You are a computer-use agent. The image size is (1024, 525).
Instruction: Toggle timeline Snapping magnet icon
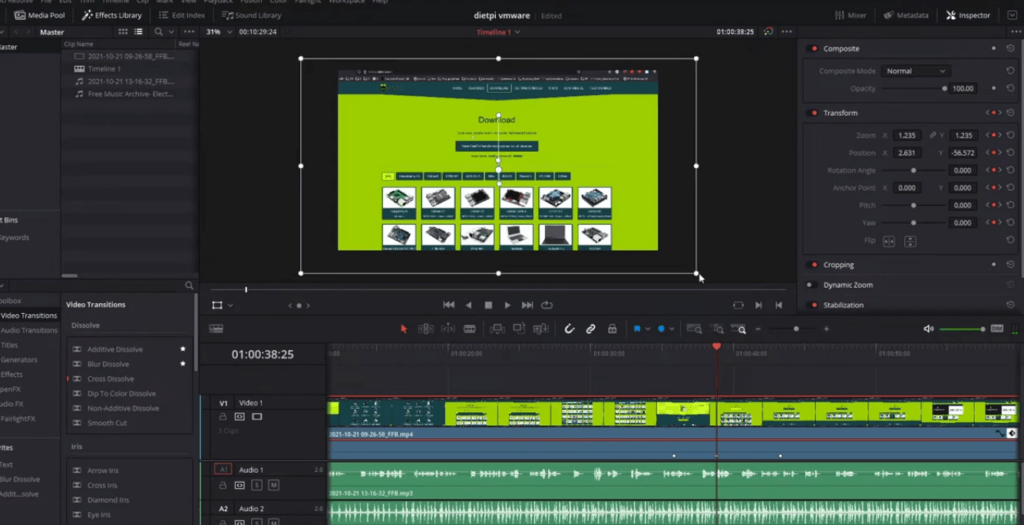click(x=569, y=329)
